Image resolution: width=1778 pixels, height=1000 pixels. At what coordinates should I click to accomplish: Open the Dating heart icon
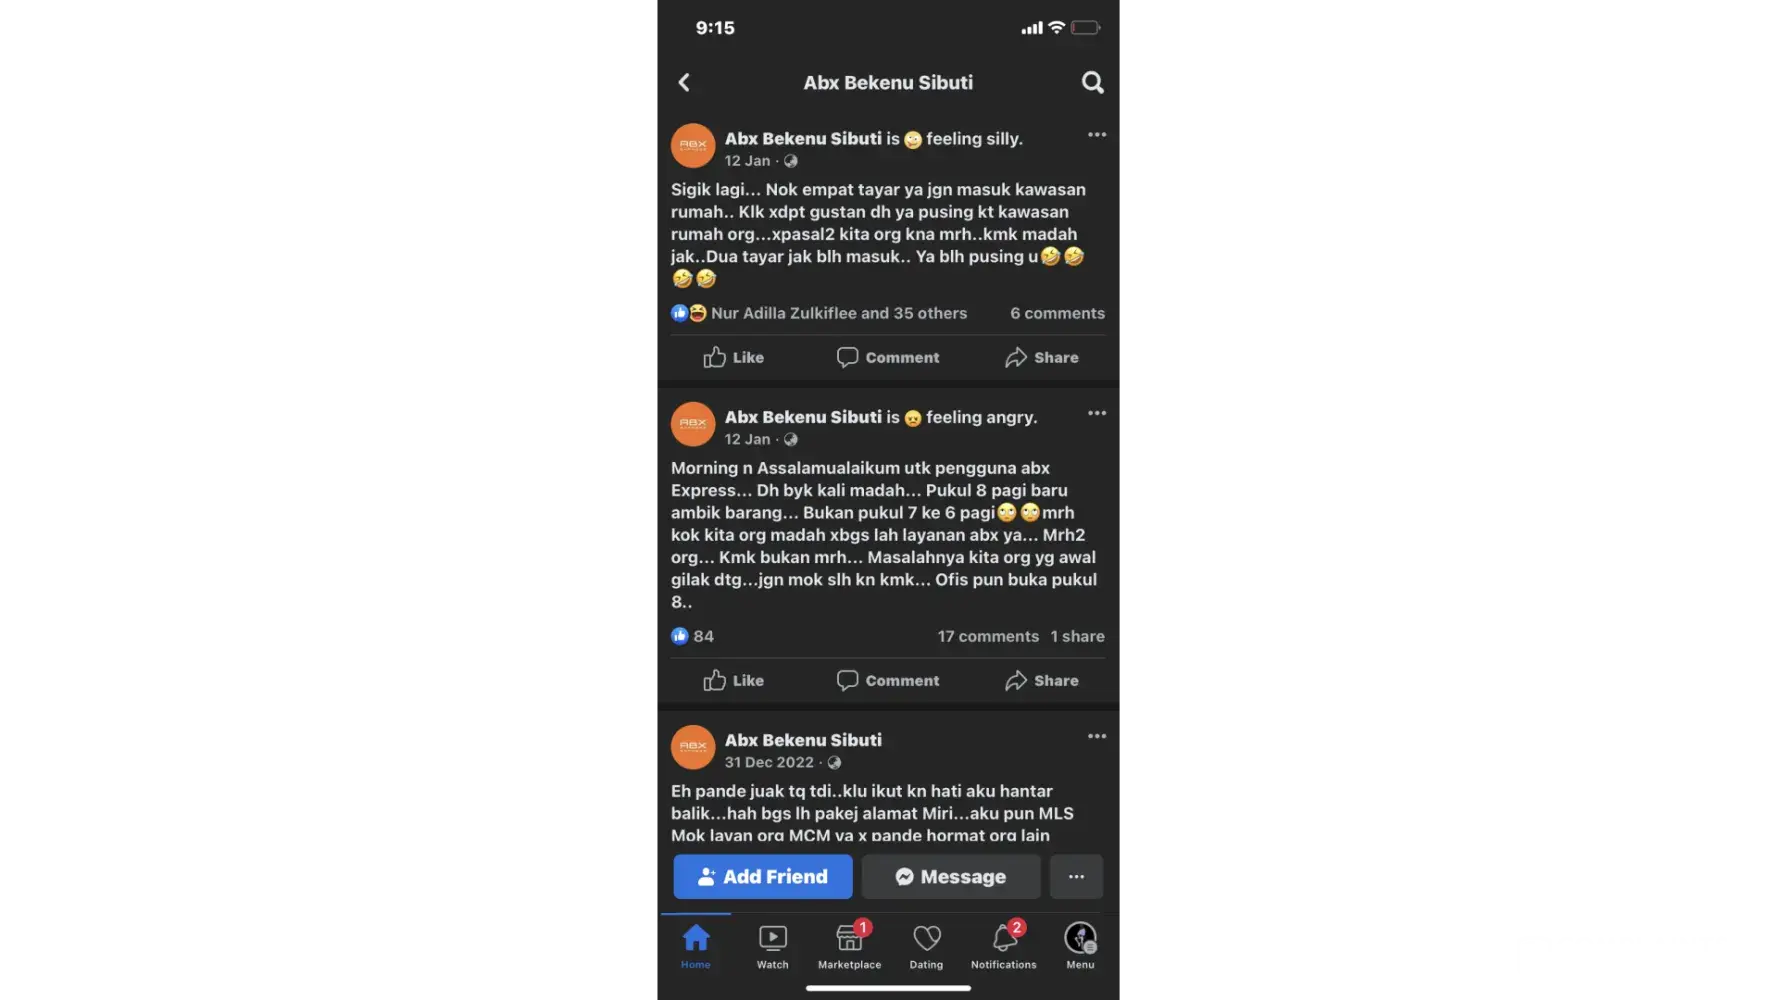(926, 946)
